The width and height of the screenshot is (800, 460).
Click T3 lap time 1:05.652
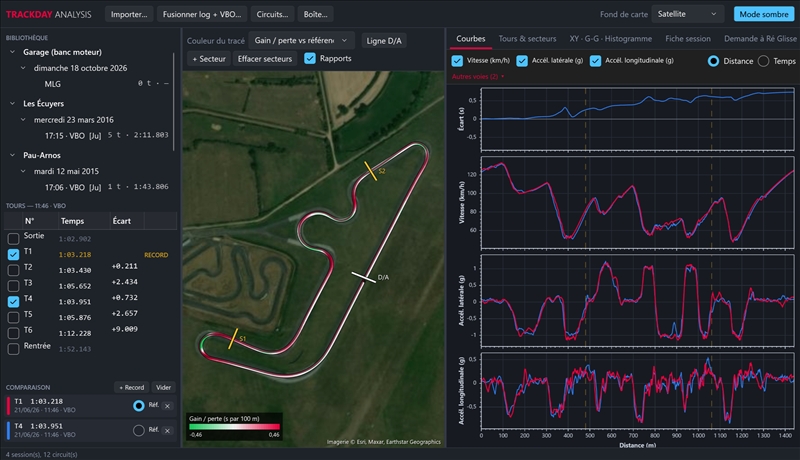tap(75, 286)
